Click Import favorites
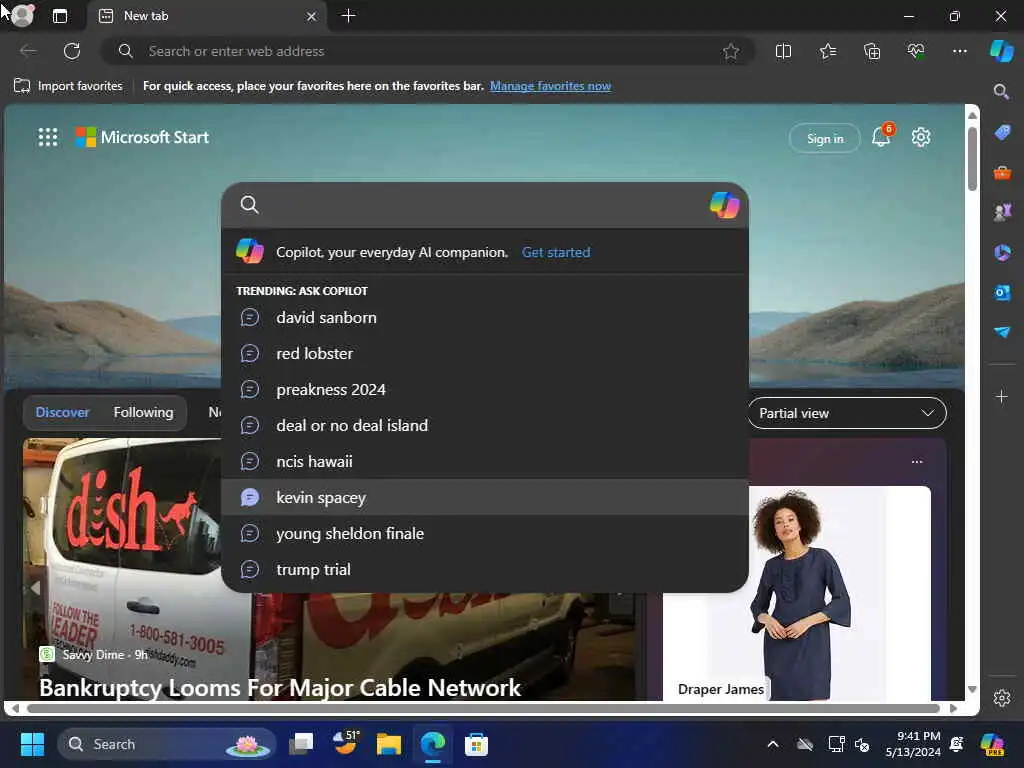Screen dimensions: 1024x768 pos(68,86)
